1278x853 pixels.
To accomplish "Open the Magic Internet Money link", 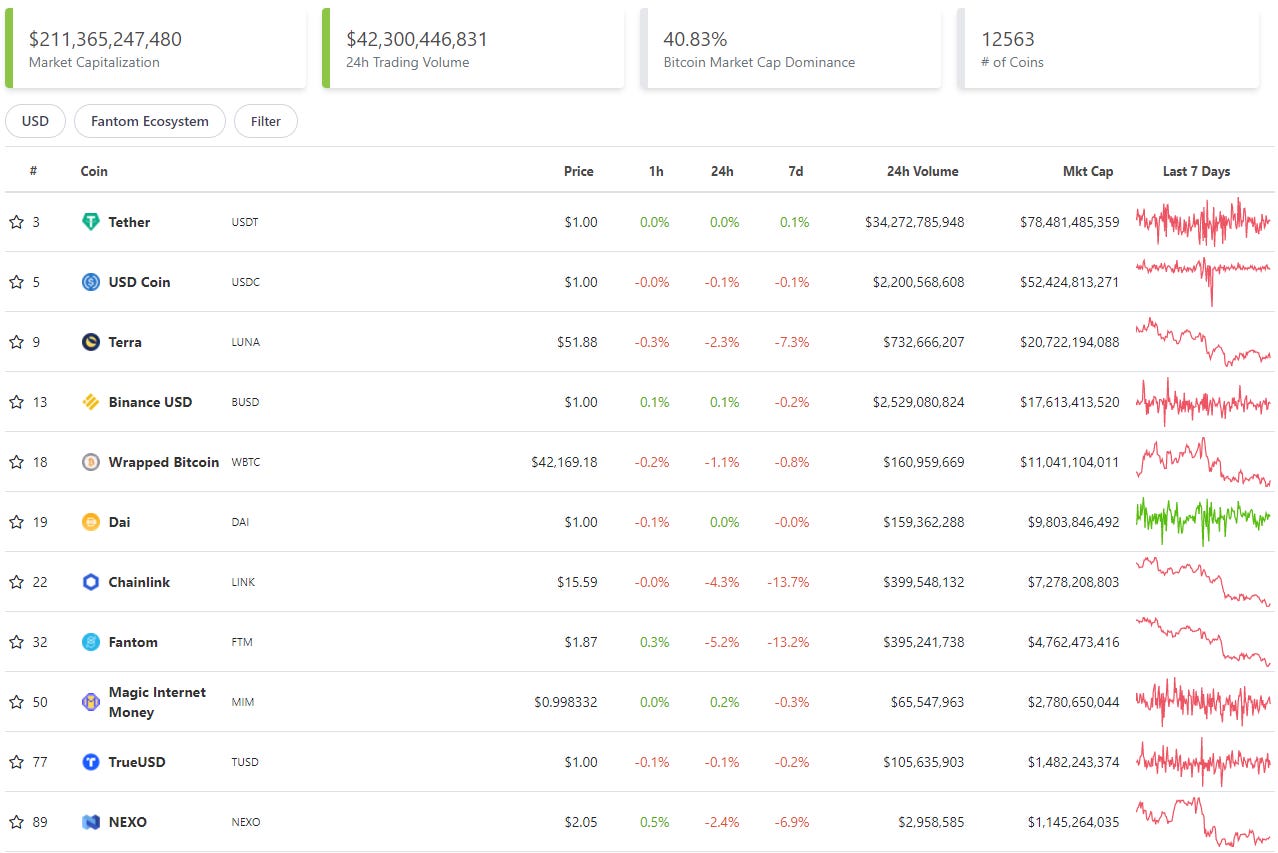I will (x=157, y=702).
